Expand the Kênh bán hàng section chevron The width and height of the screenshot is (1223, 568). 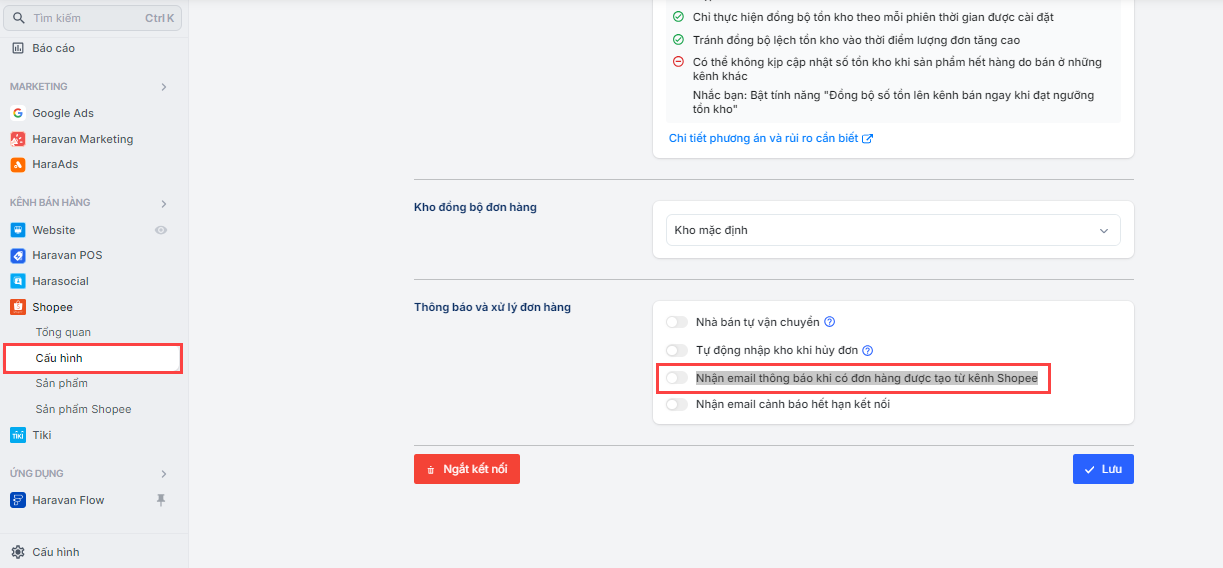(x=164, y=203)
